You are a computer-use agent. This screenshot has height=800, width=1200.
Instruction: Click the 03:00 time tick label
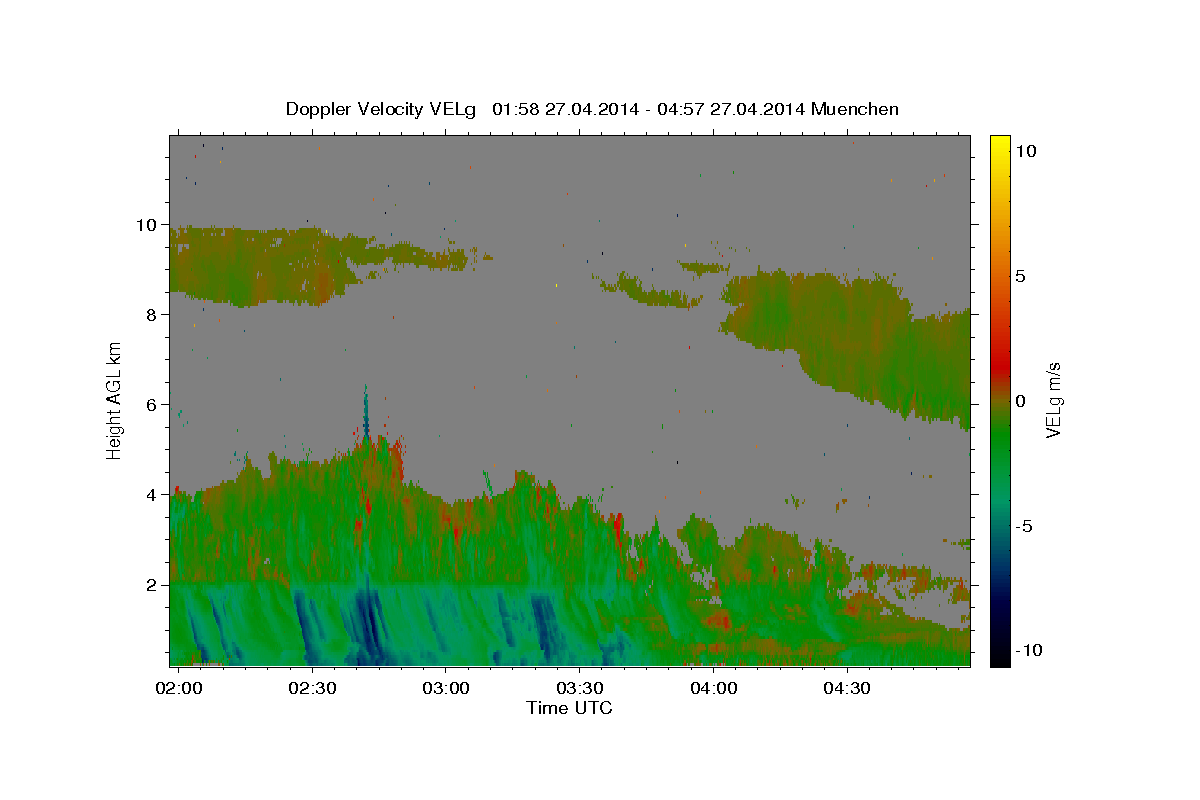[445, 689]
